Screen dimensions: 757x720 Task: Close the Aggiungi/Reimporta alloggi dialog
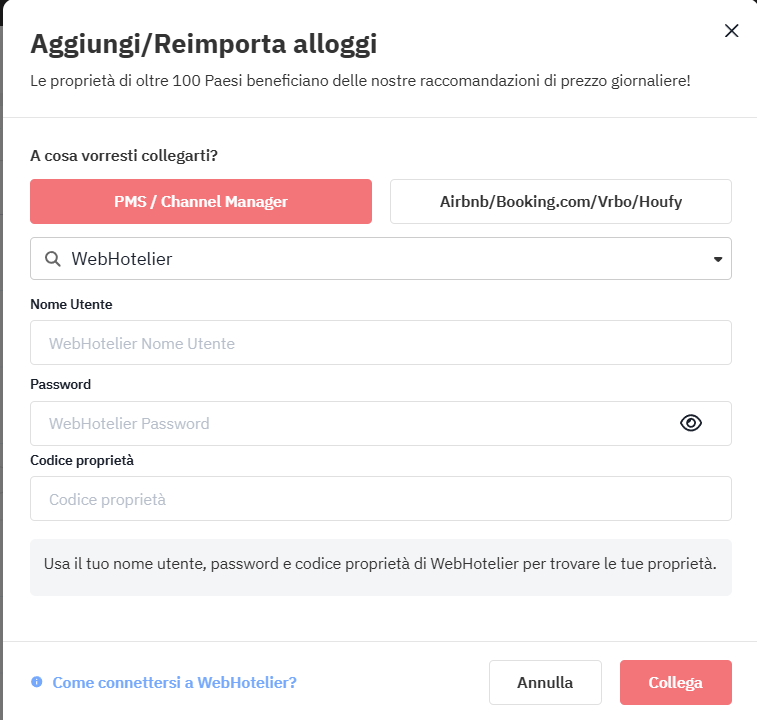(731, 31)
